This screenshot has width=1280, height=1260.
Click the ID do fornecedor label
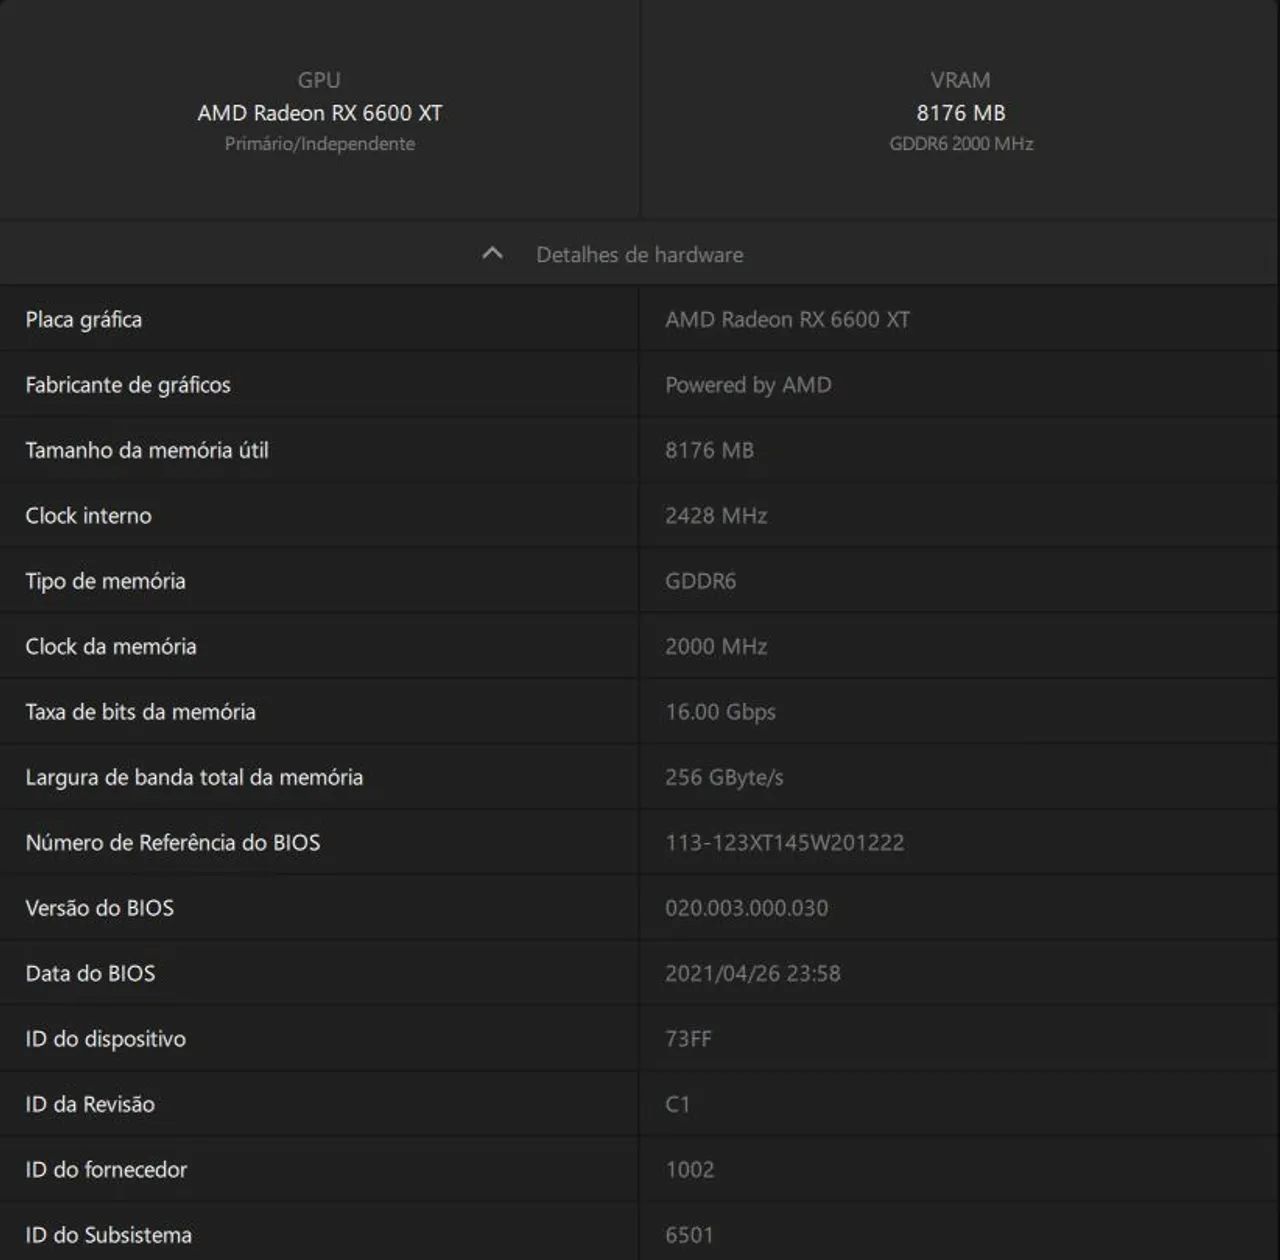(x=106, y=1170)
